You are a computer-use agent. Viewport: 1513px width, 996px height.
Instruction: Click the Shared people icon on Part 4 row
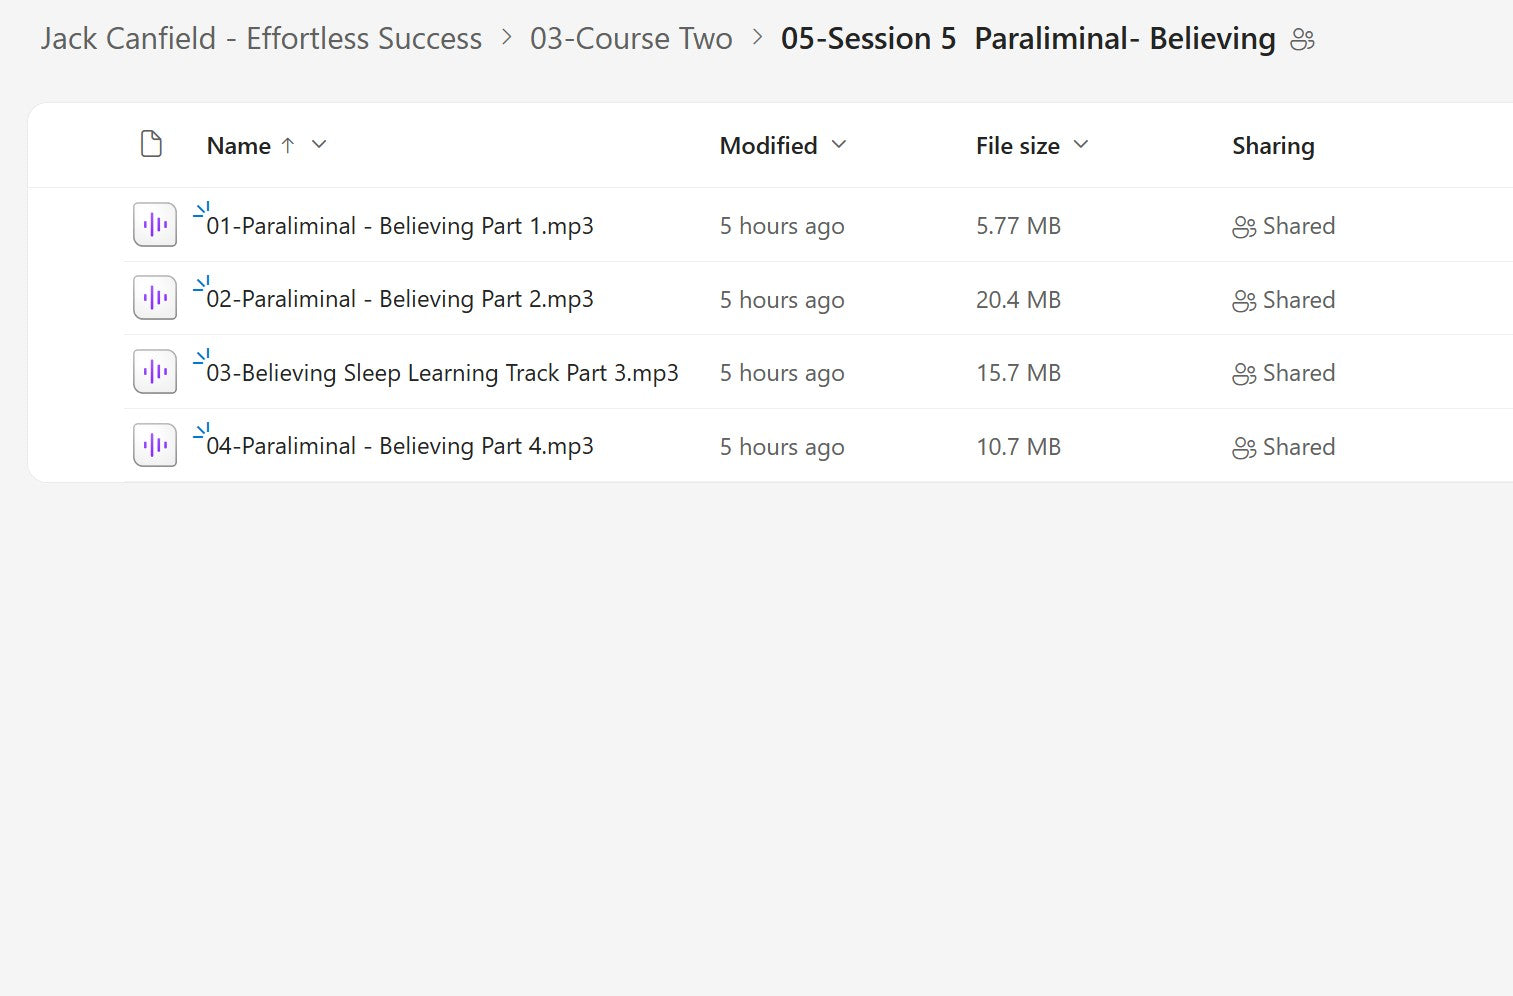1243,448
